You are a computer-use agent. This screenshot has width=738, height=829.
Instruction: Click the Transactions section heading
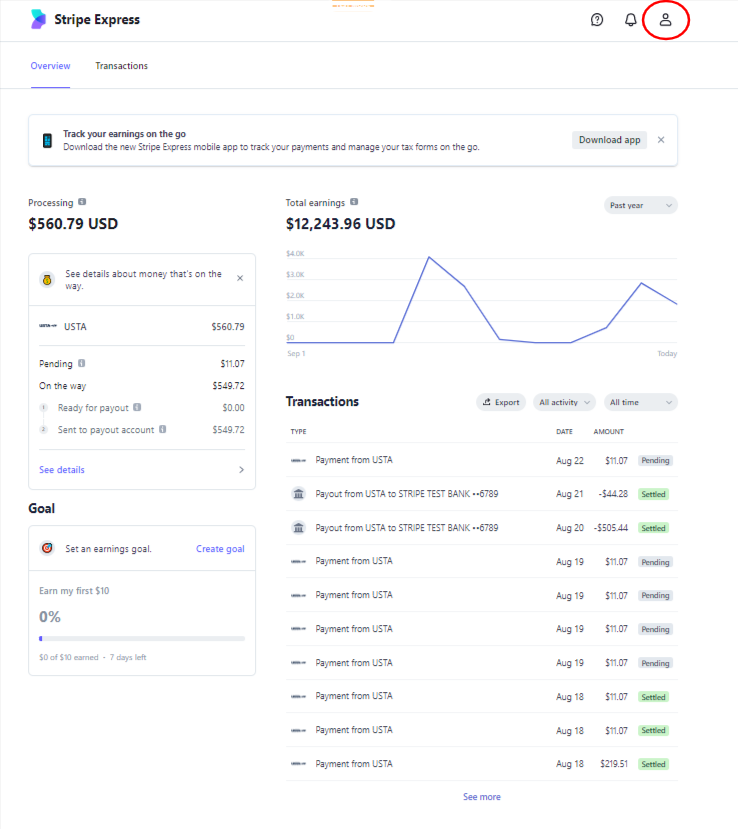coord(322,401)
